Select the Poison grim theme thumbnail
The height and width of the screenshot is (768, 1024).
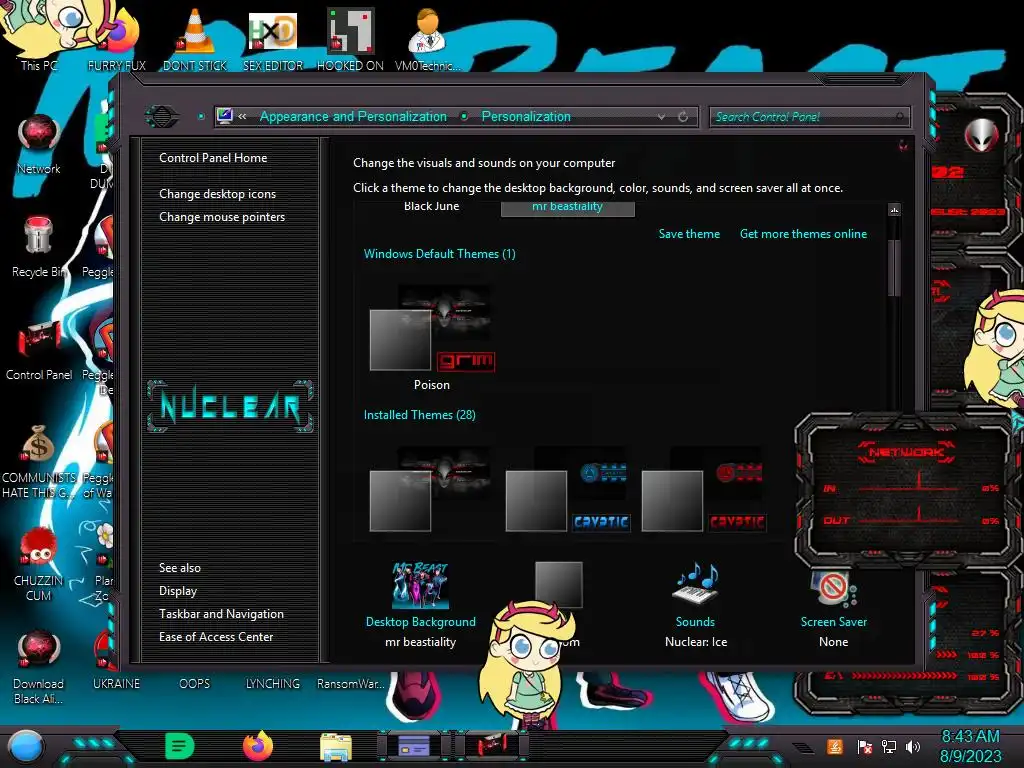click(x=432, y=337)
